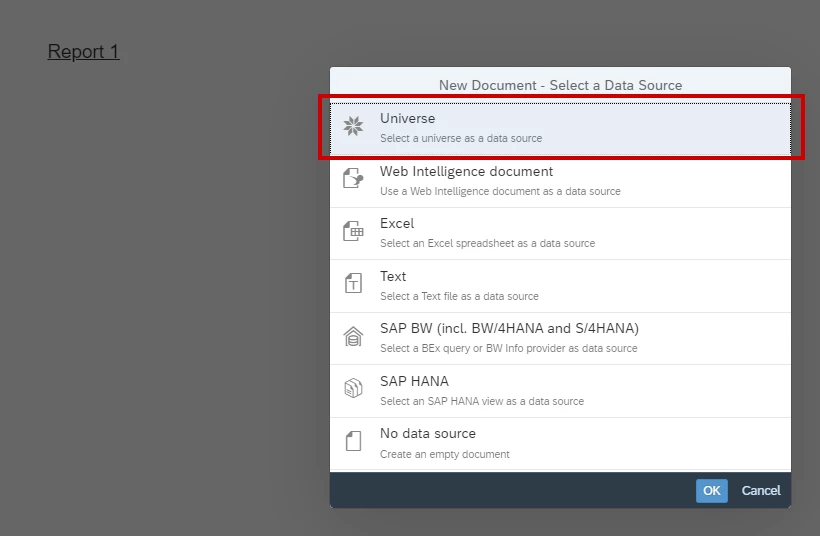Select the SAP HANA entry
820x536 pixels.
click(560, 391)
